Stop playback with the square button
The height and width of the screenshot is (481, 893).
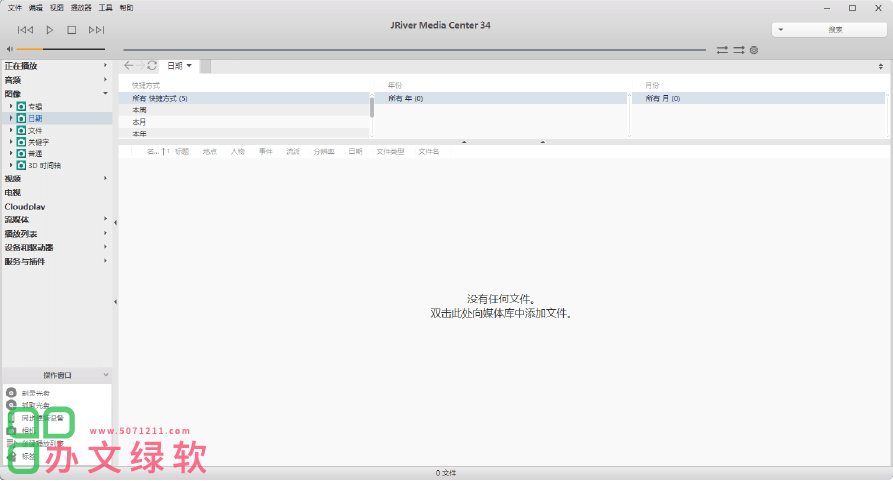click(71, 30)
